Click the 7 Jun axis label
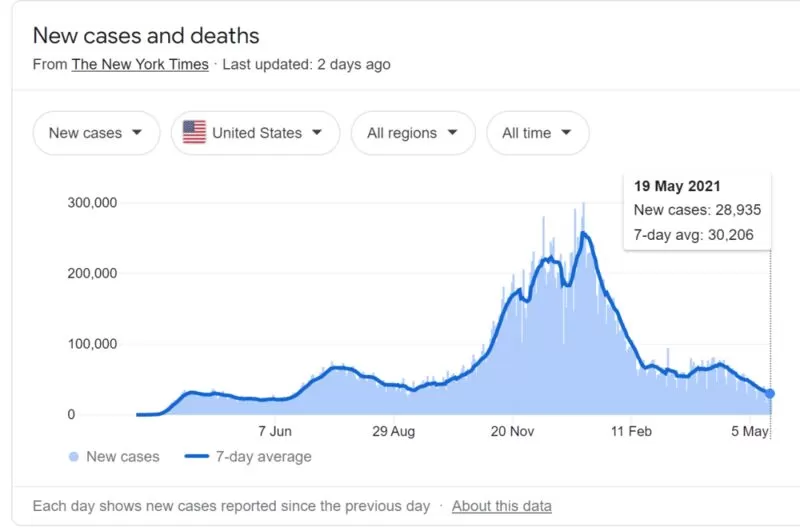This screenshot has height=531, width=800. pyautogui.click(x=274, y=432)
